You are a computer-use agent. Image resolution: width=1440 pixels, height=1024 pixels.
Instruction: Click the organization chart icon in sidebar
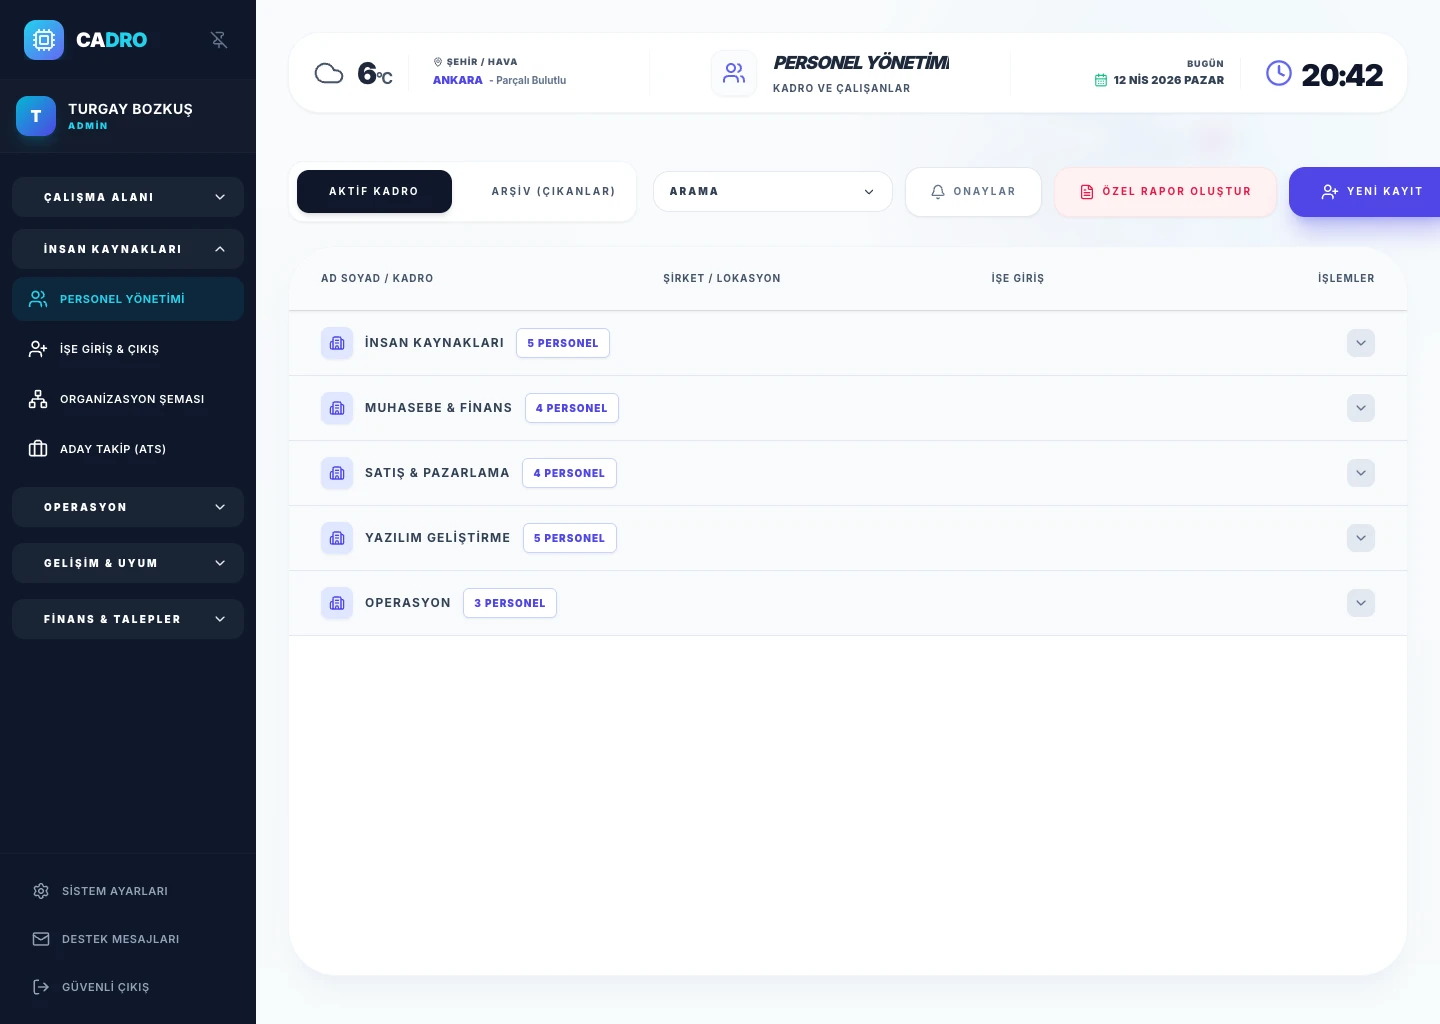38,399
